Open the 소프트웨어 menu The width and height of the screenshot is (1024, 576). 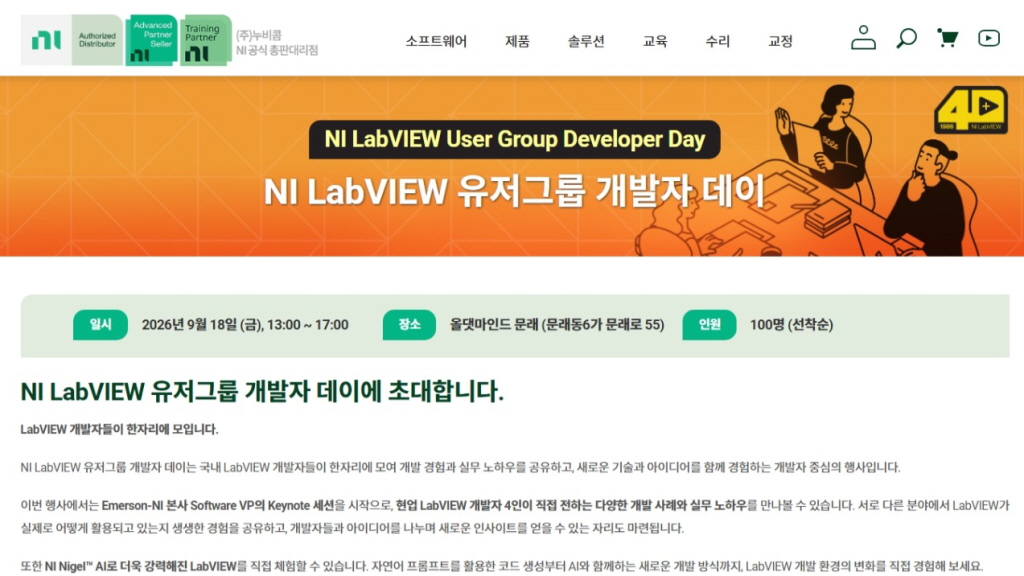click(x=436, y=41)
